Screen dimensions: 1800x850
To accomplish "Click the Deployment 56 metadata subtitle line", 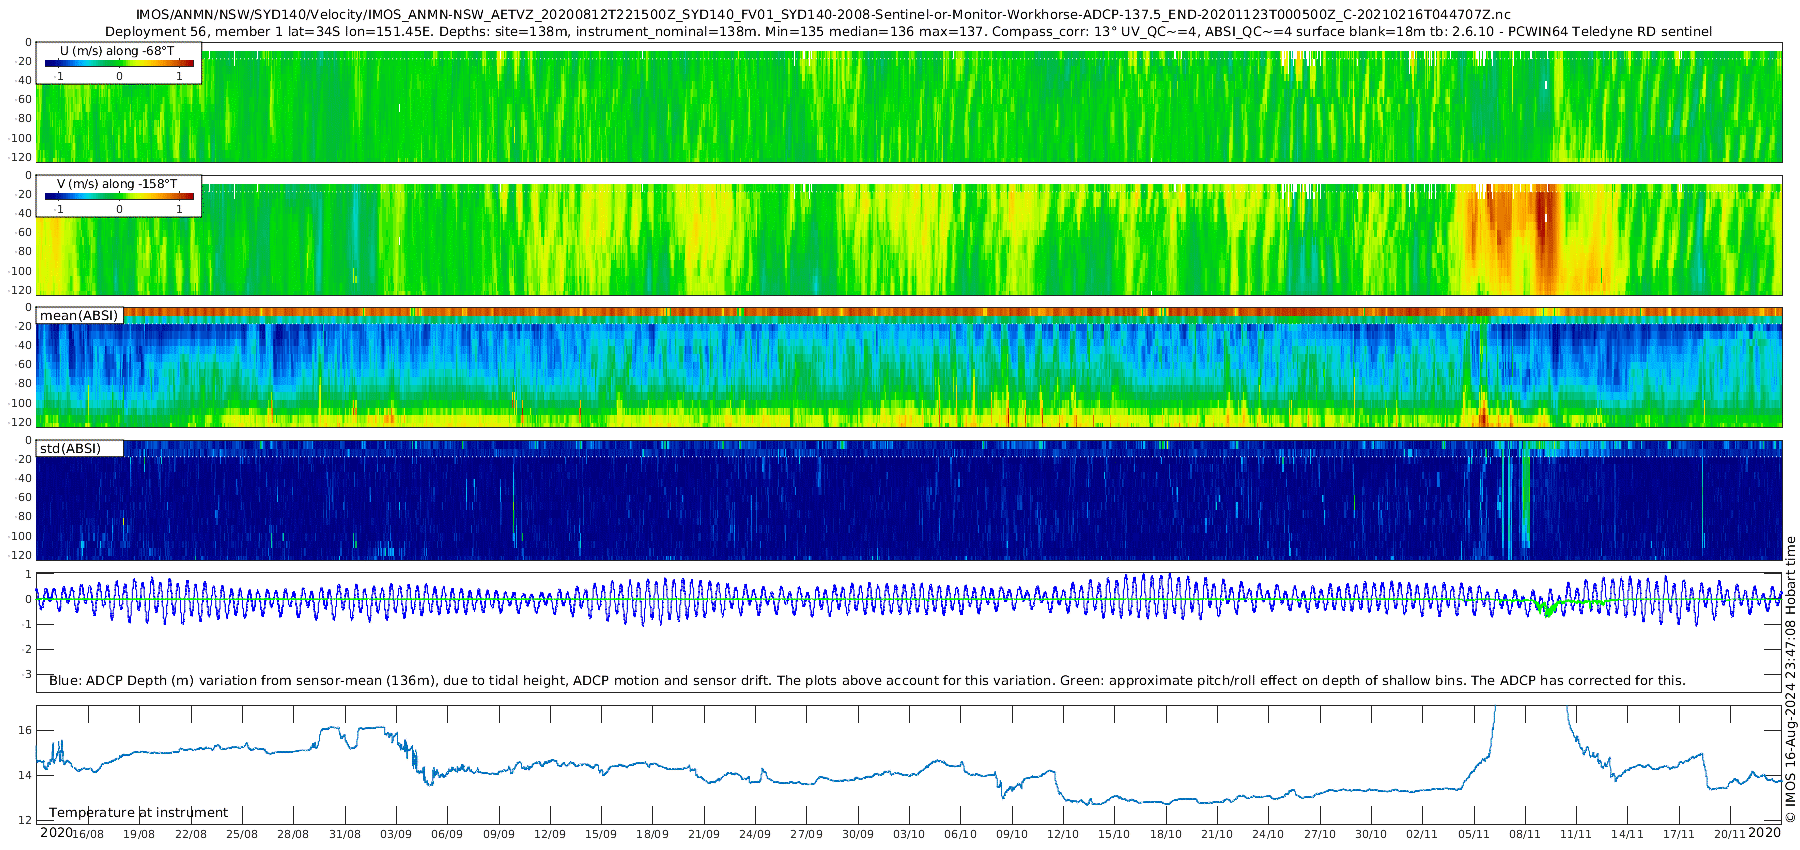I will pyautogui.click(x=908, y=31).
